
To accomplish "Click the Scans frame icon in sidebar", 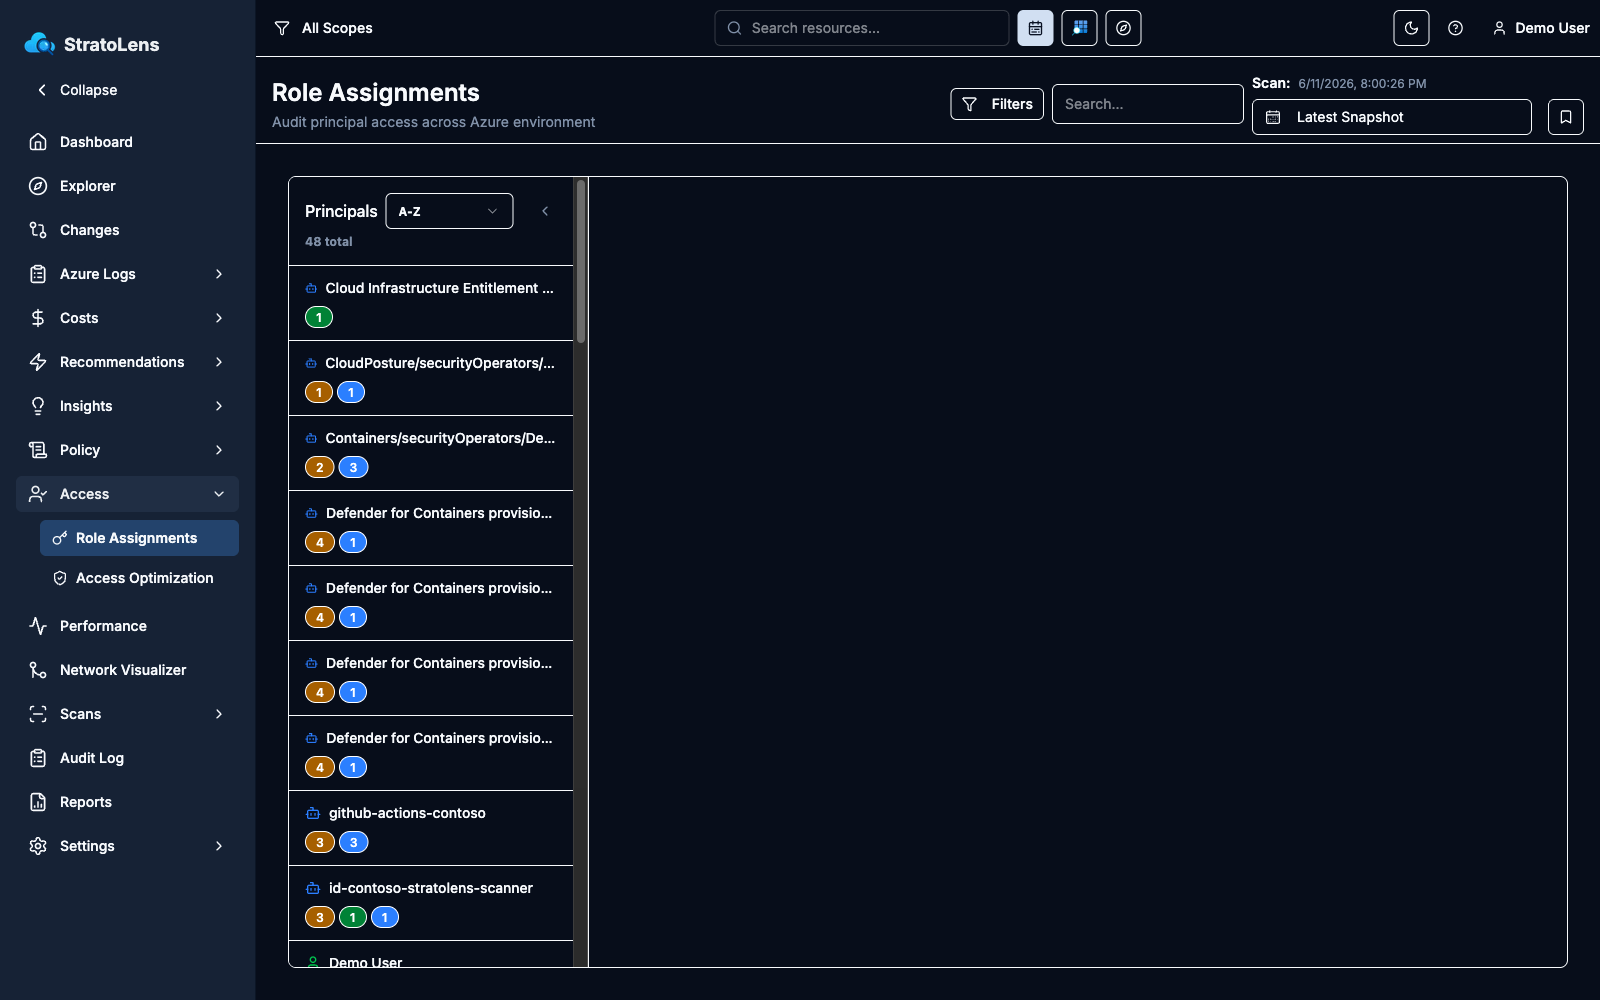I will click(38, 714).
